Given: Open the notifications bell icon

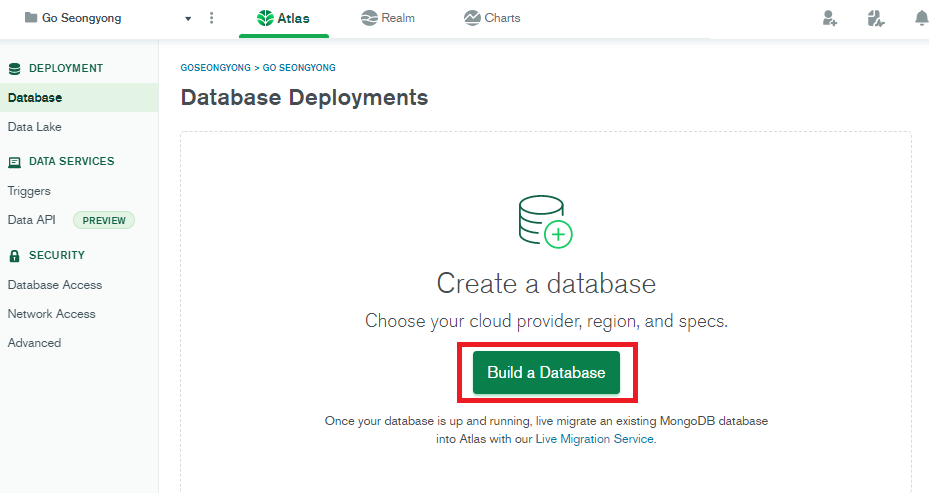Looking at the screenshot, I should pos(921,18).
